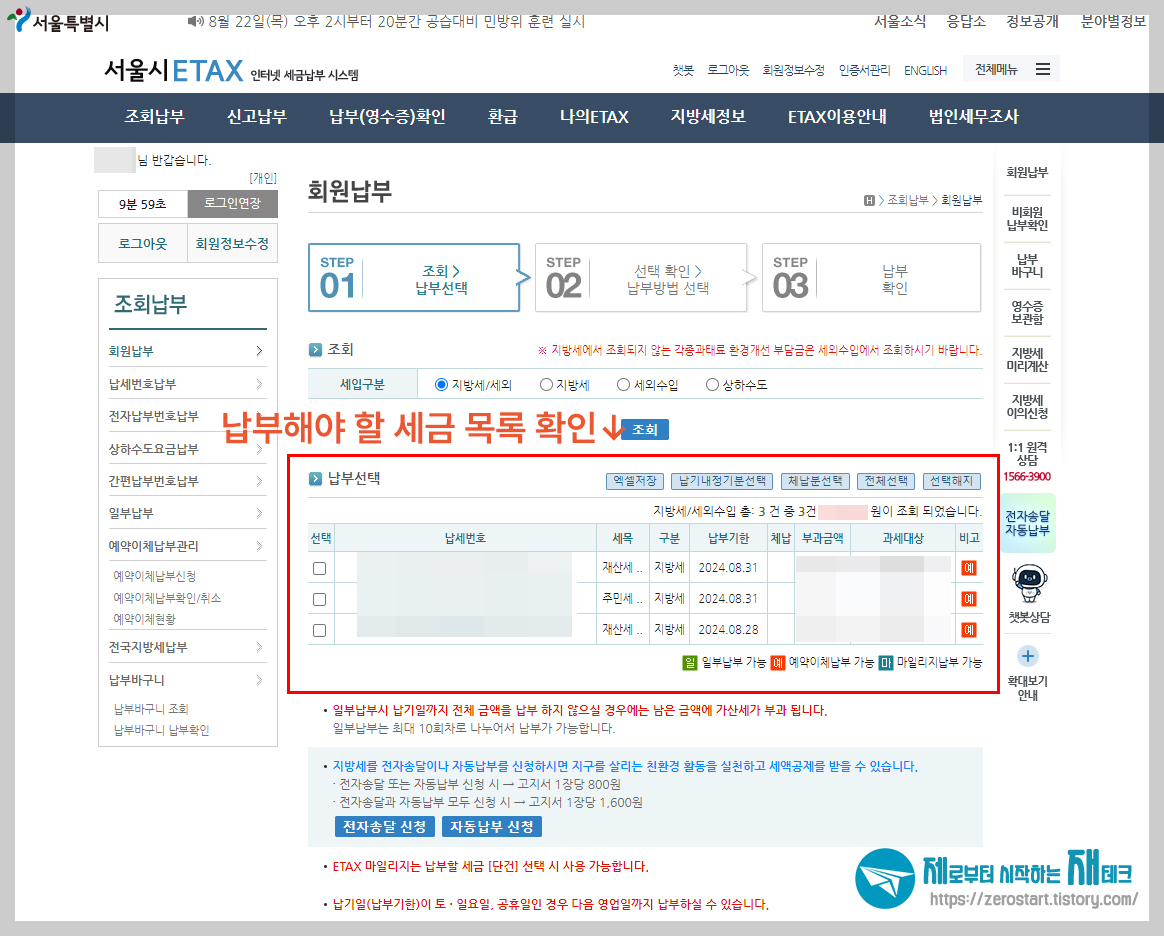Expand the 일부납부 sidebar arrow
The image size is (1164, 936).
(x=259, y=513)
